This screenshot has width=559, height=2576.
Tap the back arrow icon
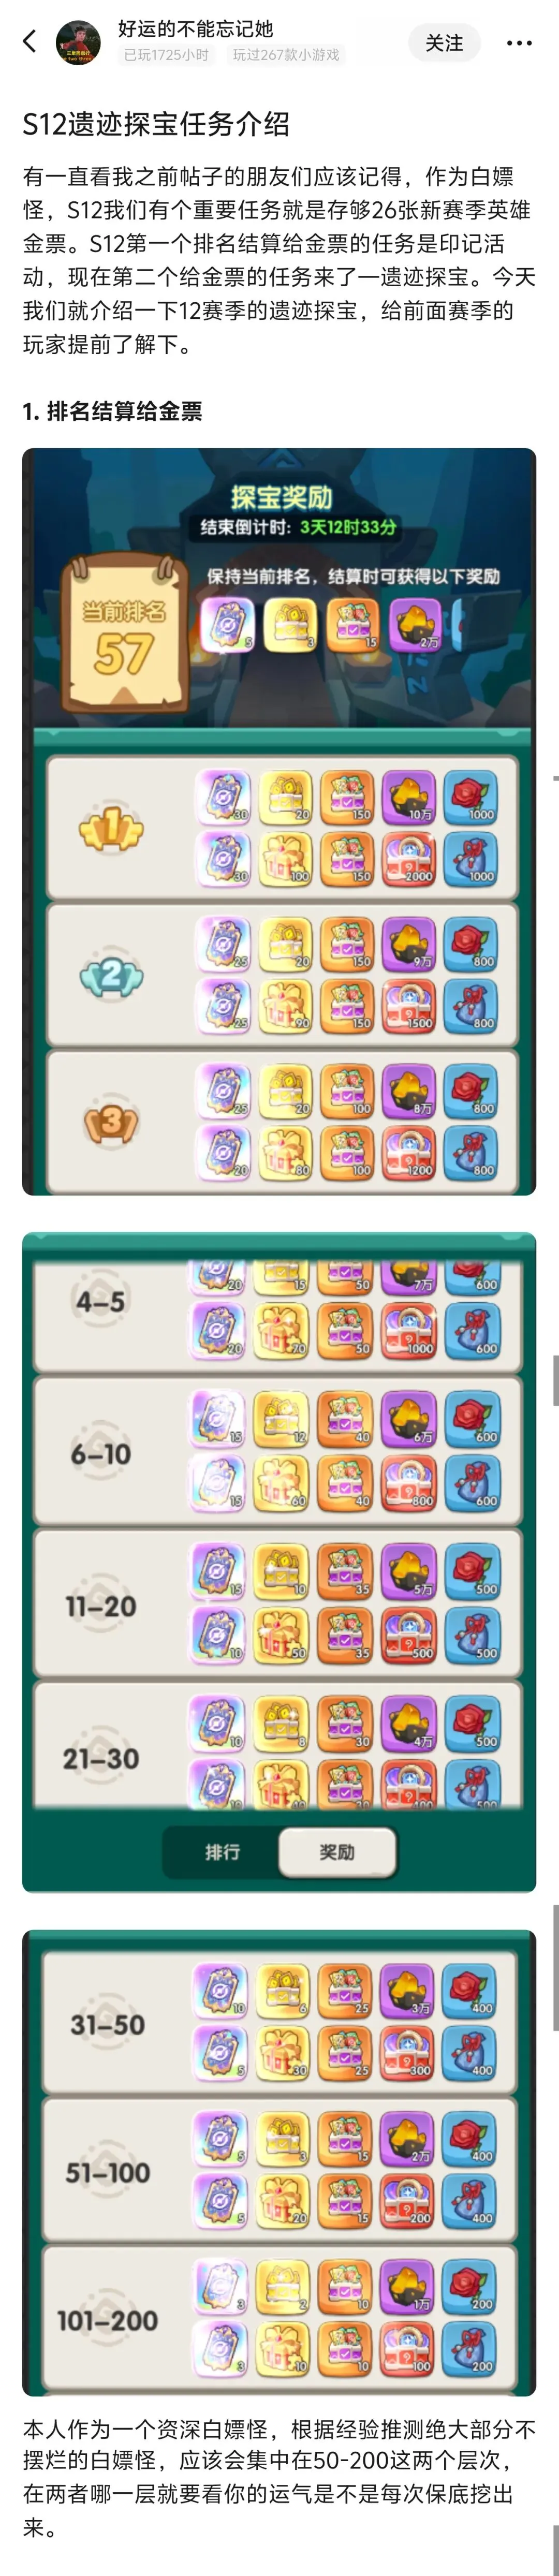pyautogui.click(x=29, y=42)
